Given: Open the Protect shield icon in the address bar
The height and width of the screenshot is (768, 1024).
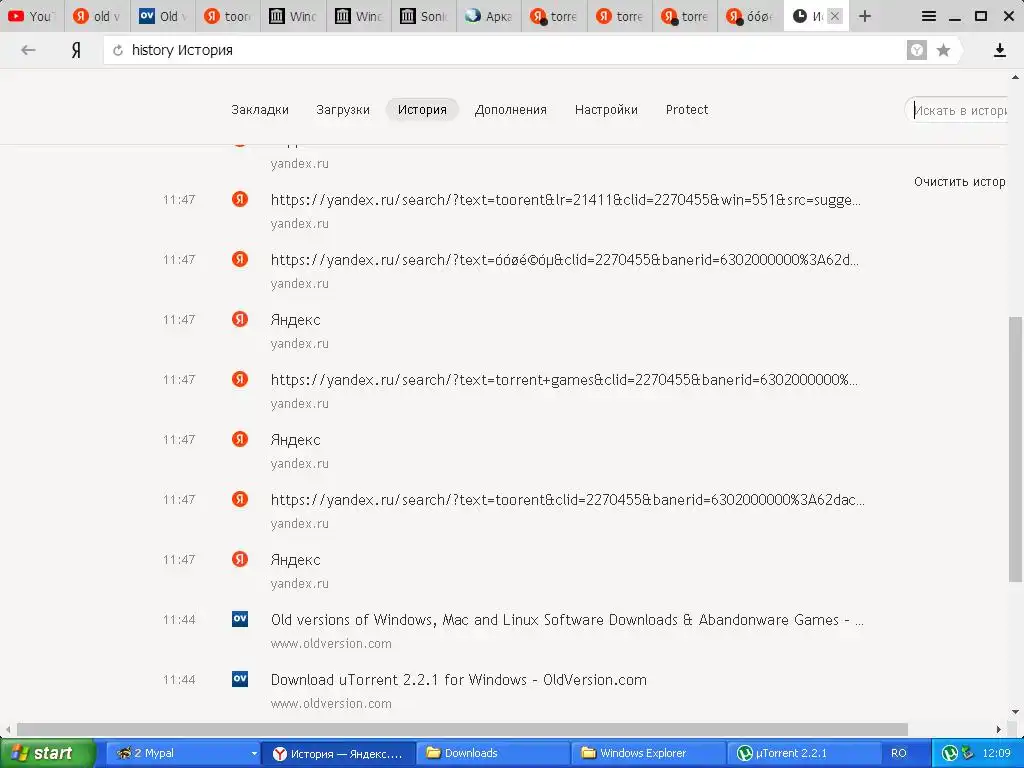Looking at the screenshot, I should (916, 50).
